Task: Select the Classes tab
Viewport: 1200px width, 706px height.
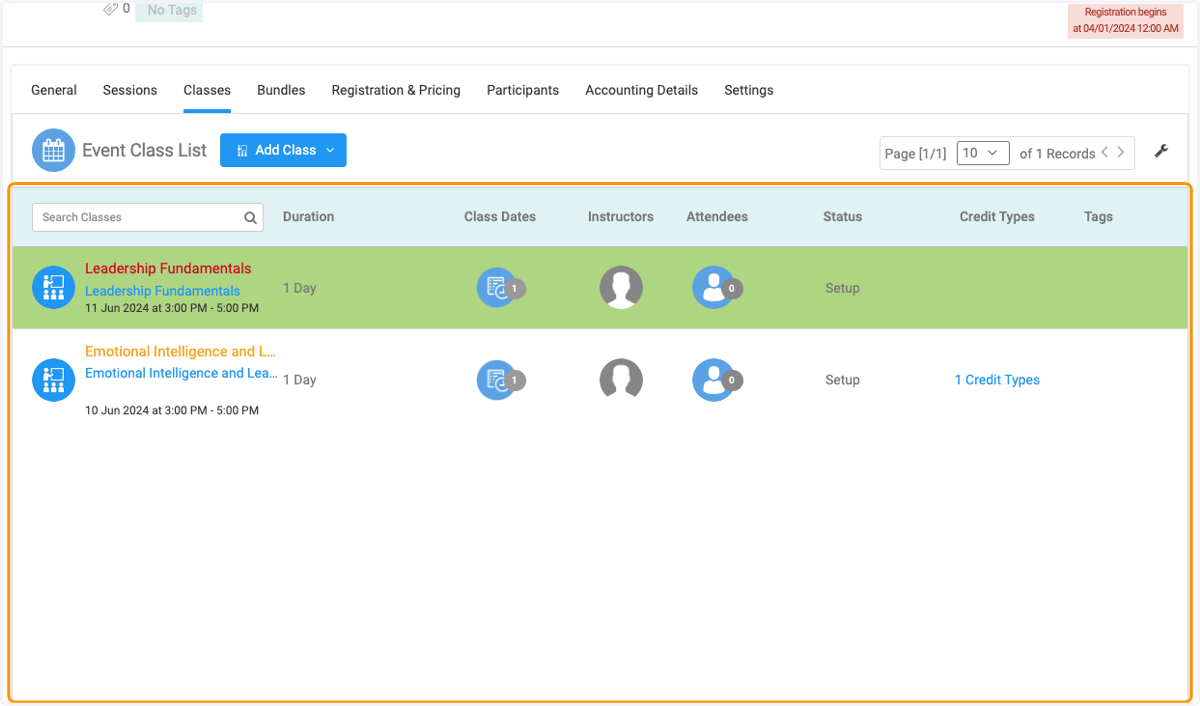Action: [x=207, y=90]
